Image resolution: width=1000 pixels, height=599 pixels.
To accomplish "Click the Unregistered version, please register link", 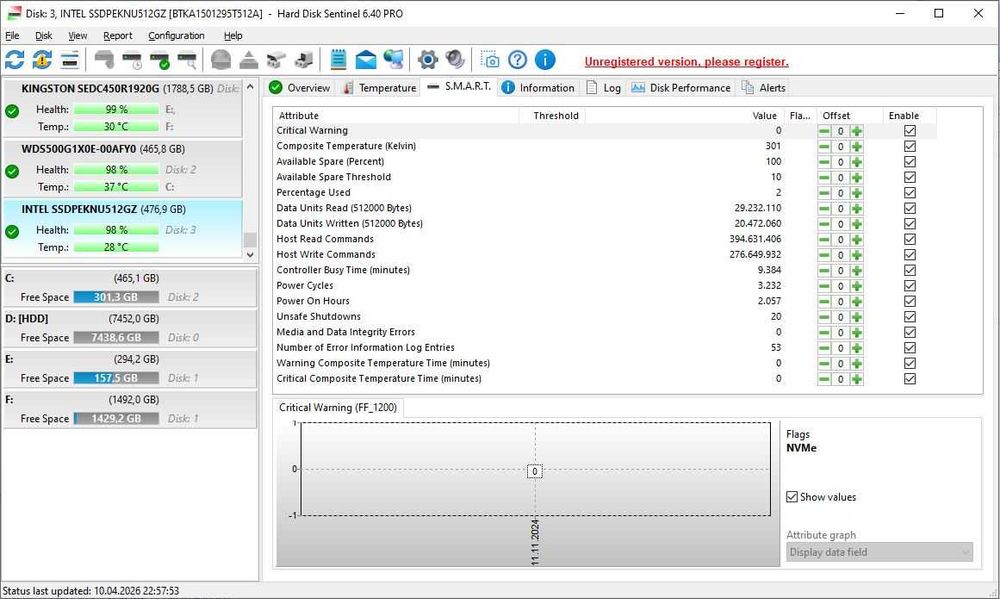I will tap(686, 62).
